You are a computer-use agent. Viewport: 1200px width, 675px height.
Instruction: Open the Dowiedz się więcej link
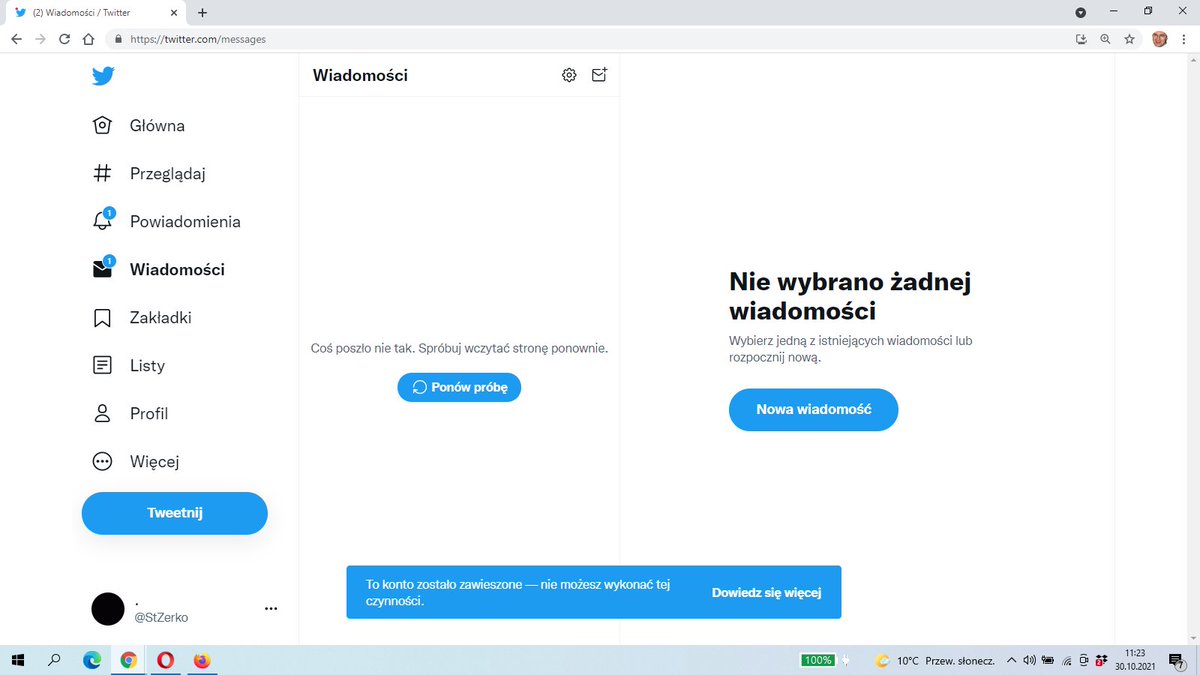point(767,592)
